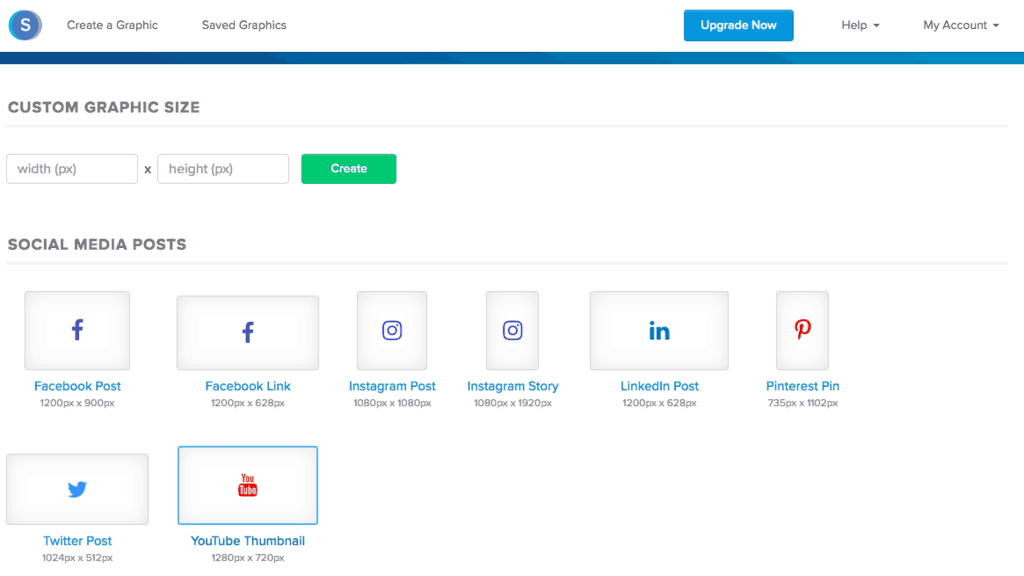Viewport: 1024px width, 576px height.
Task: Click the YouTube Thumbnail text link
Action: tap(248, 541)
